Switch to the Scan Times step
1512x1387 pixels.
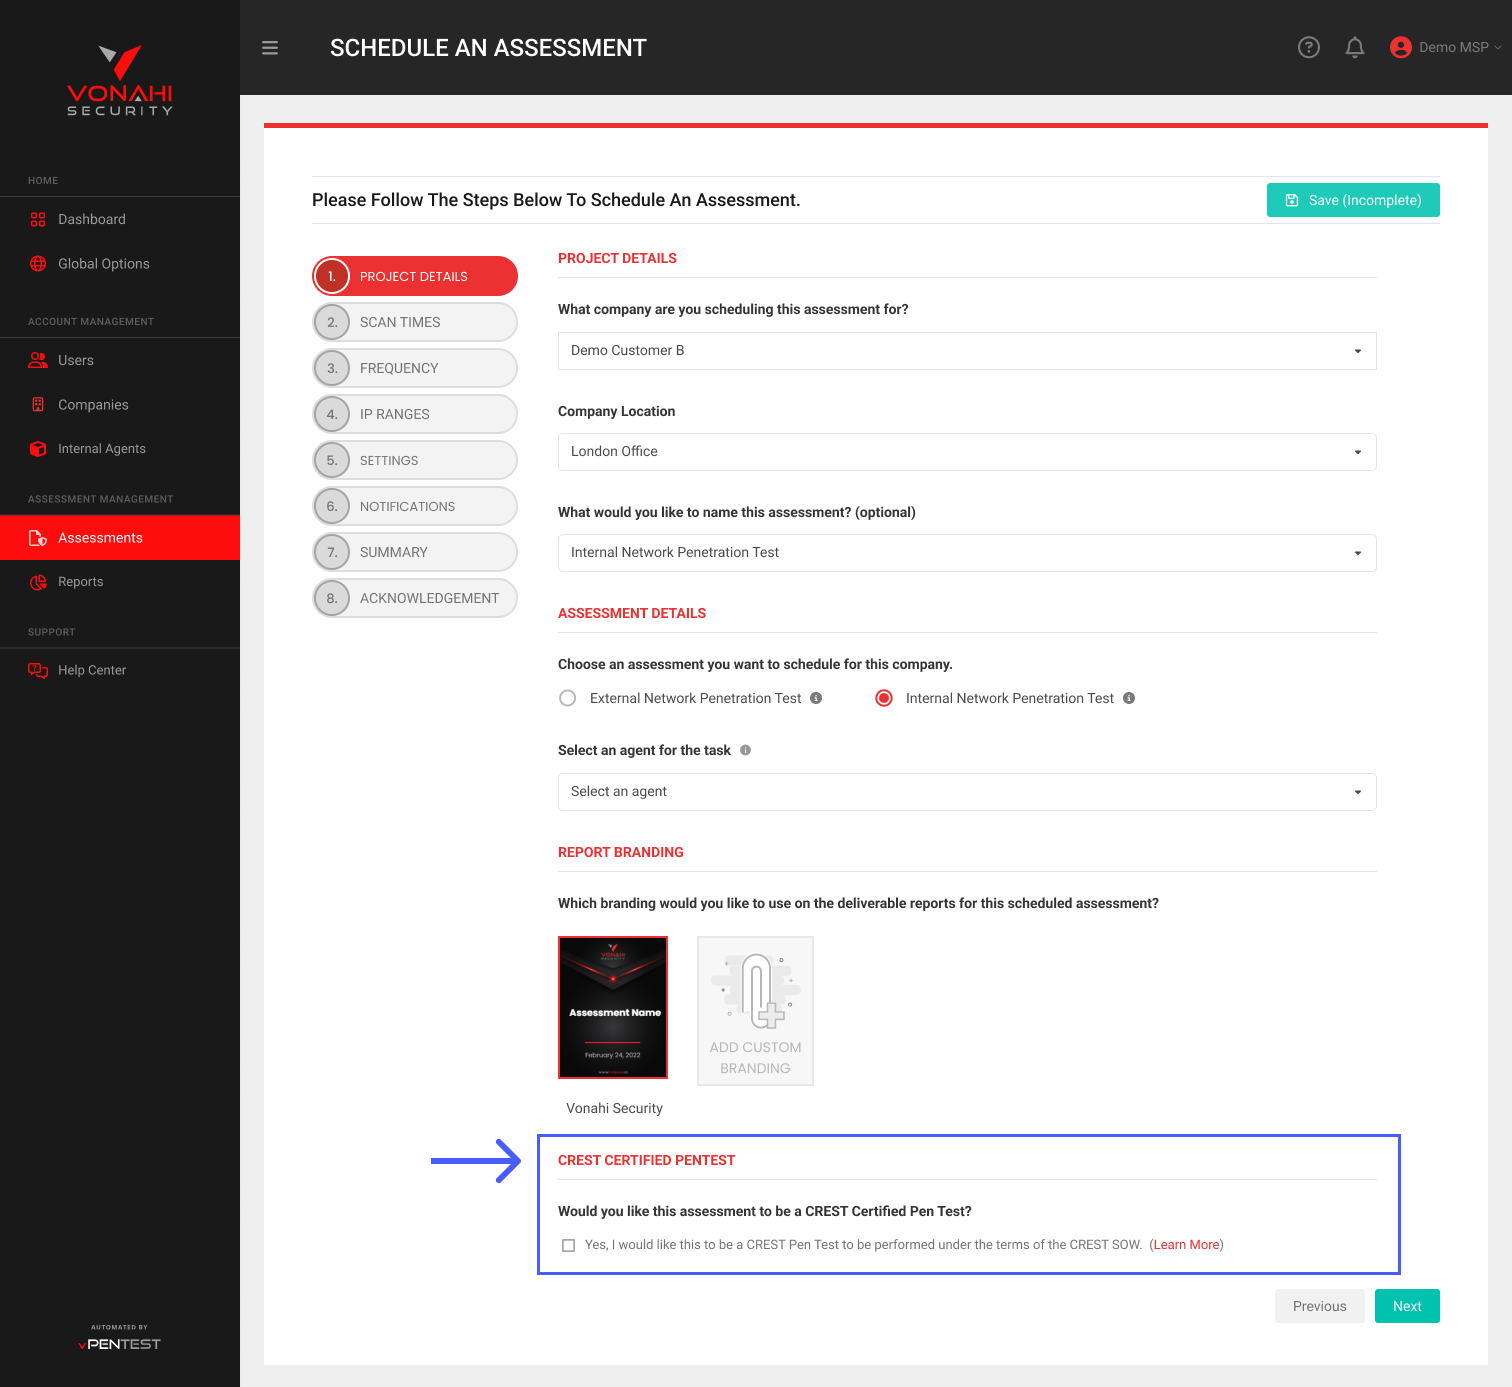click(414, 322)
